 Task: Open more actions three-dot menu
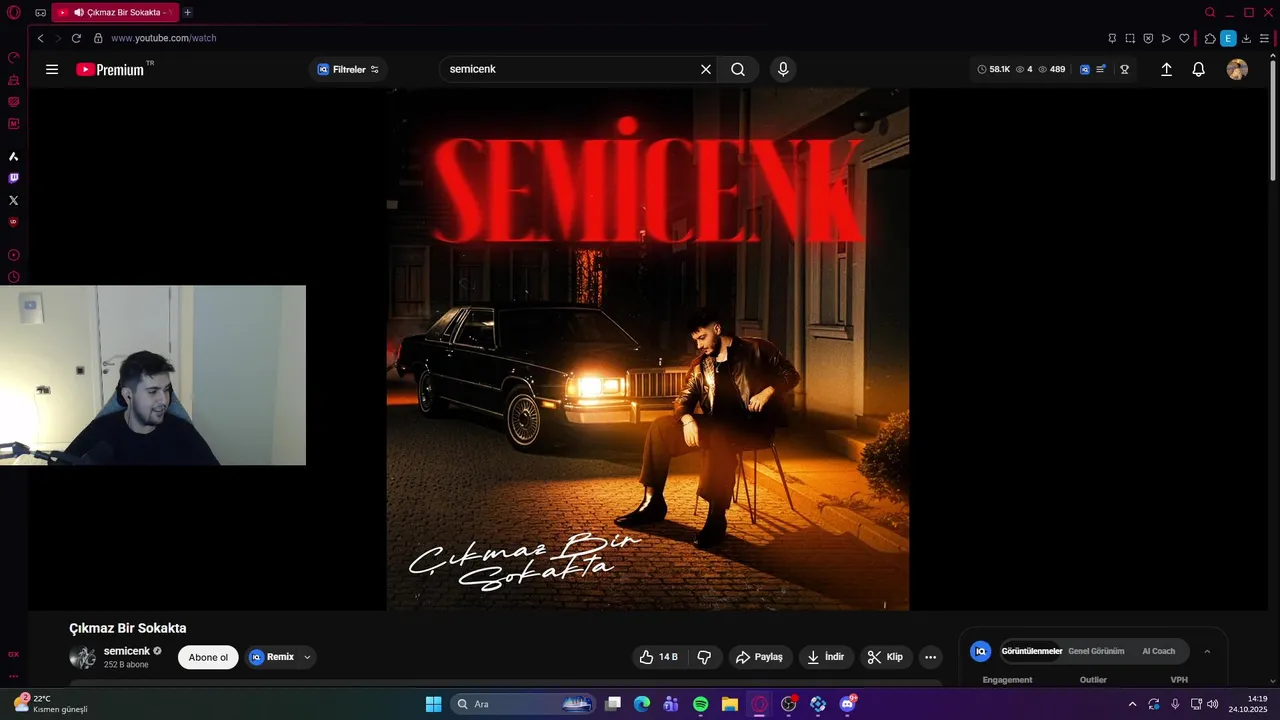pos(931,657)
